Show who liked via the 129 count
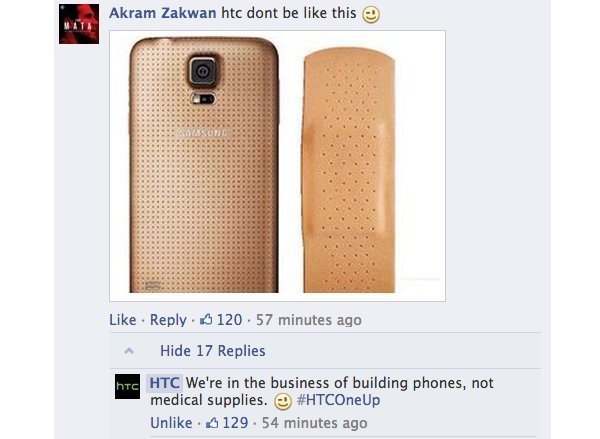 (235, 423)
